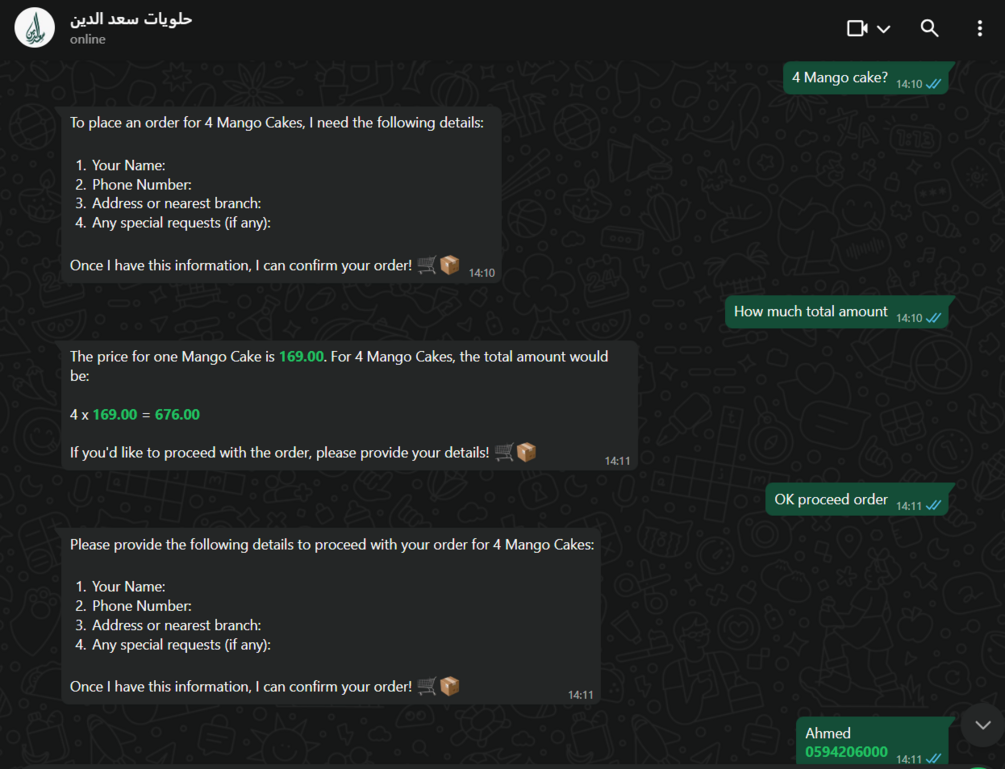Click read ticks on 'OK proceed order'
Viewport: 1005px width, 769px height.
coord(933,506)
